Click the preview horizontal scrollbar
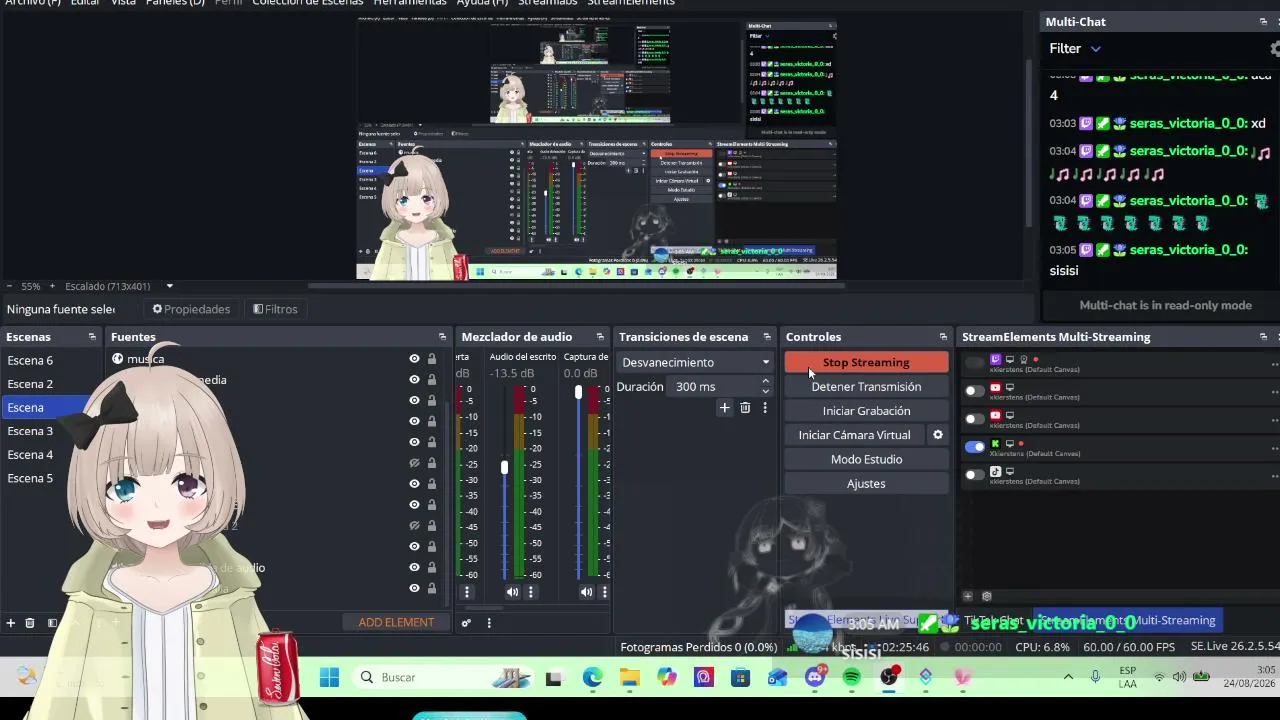1280x720 pixels. [575, 286]
